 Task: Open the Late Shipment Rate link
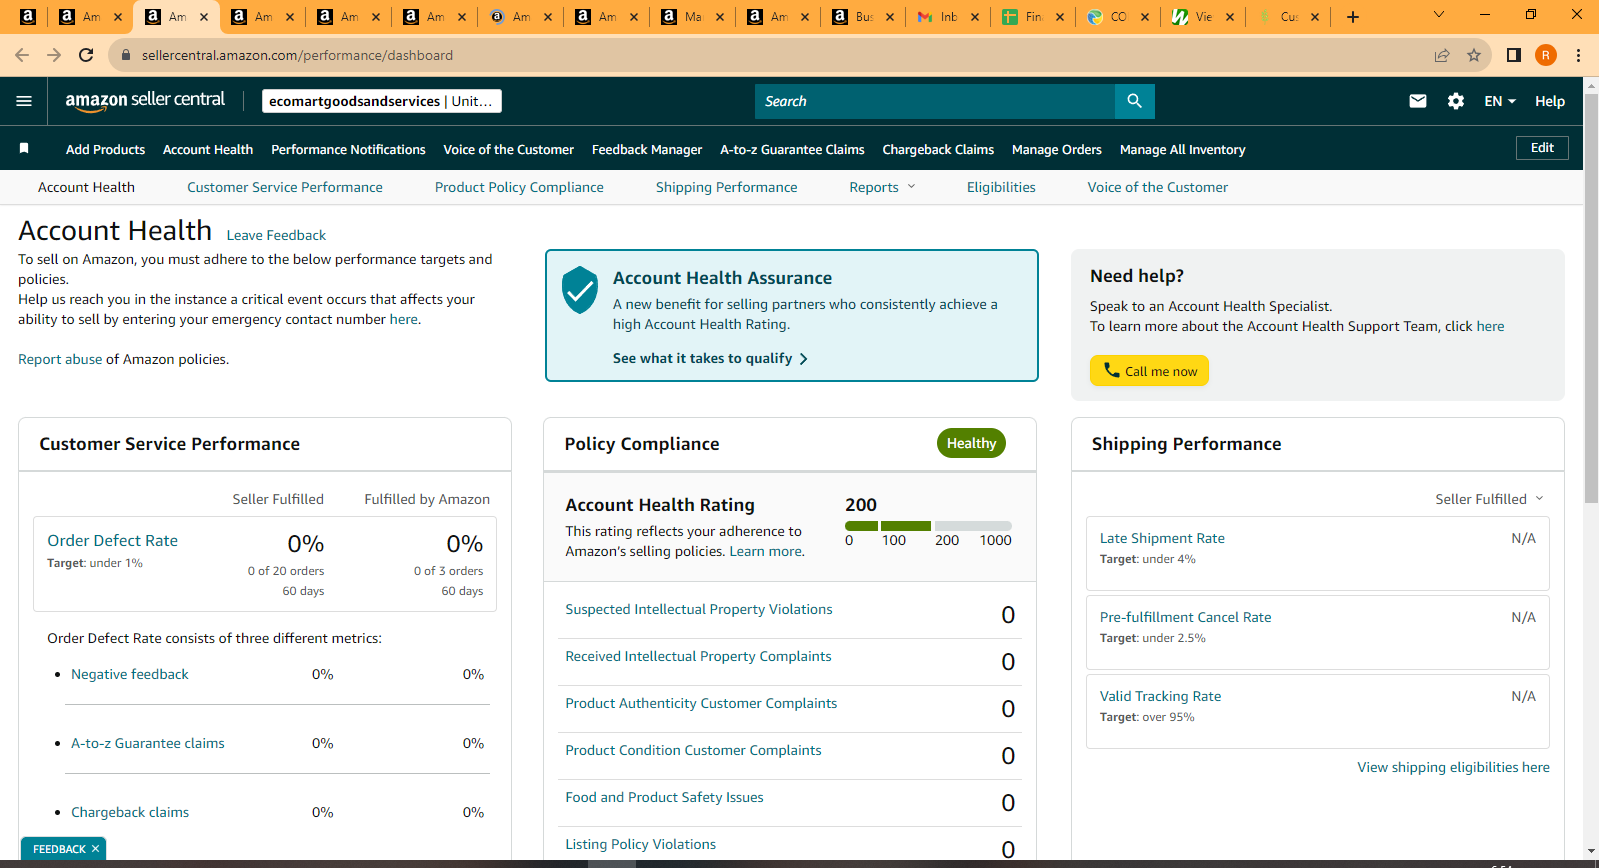click(x=1162, y=538)
